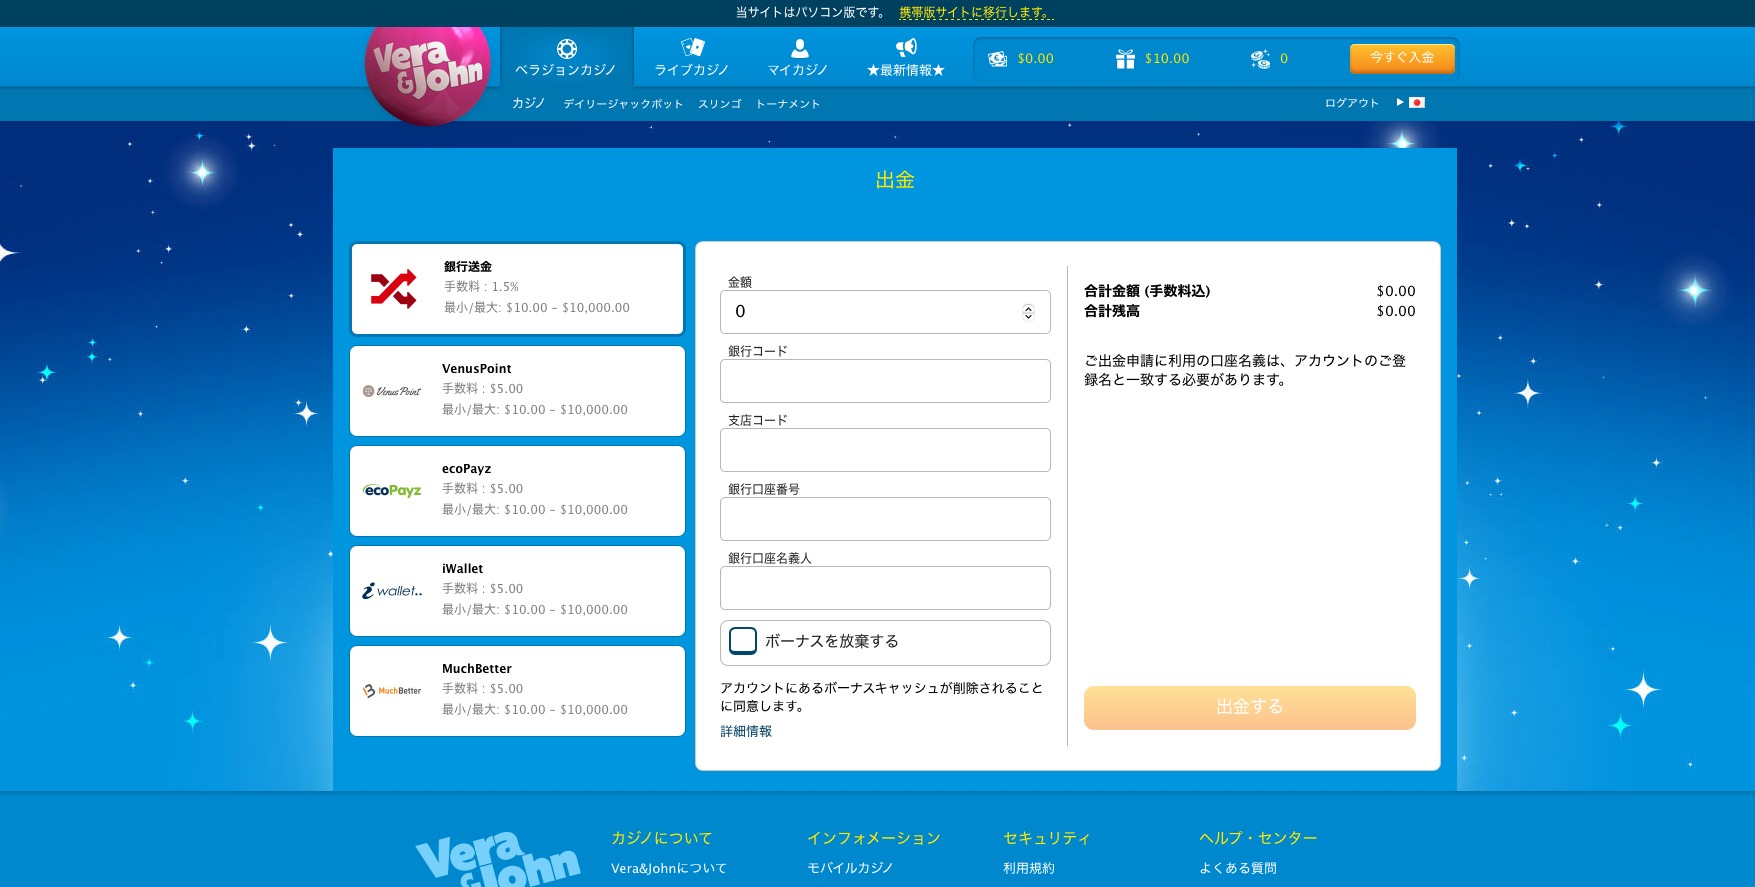Open the 詳細情報 link
This screenshot has height=887, width=1755.
pos(746,731)
